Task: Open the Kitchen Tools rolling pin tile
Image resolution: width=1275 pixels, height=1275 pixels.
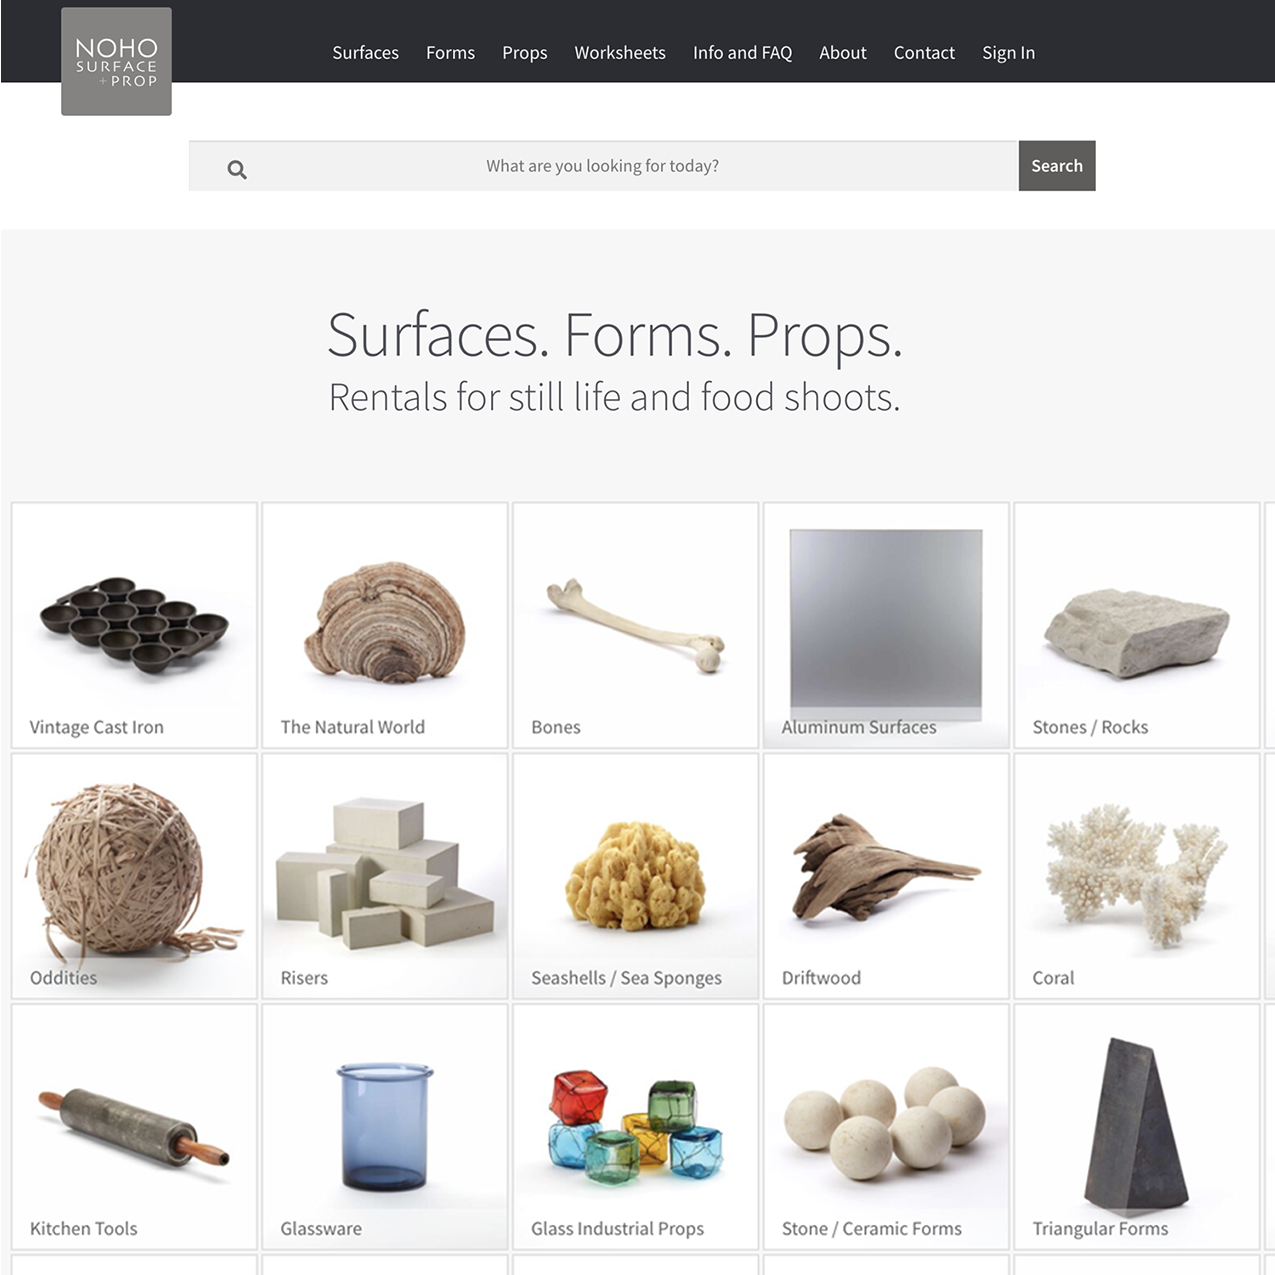Action: 134,1127
